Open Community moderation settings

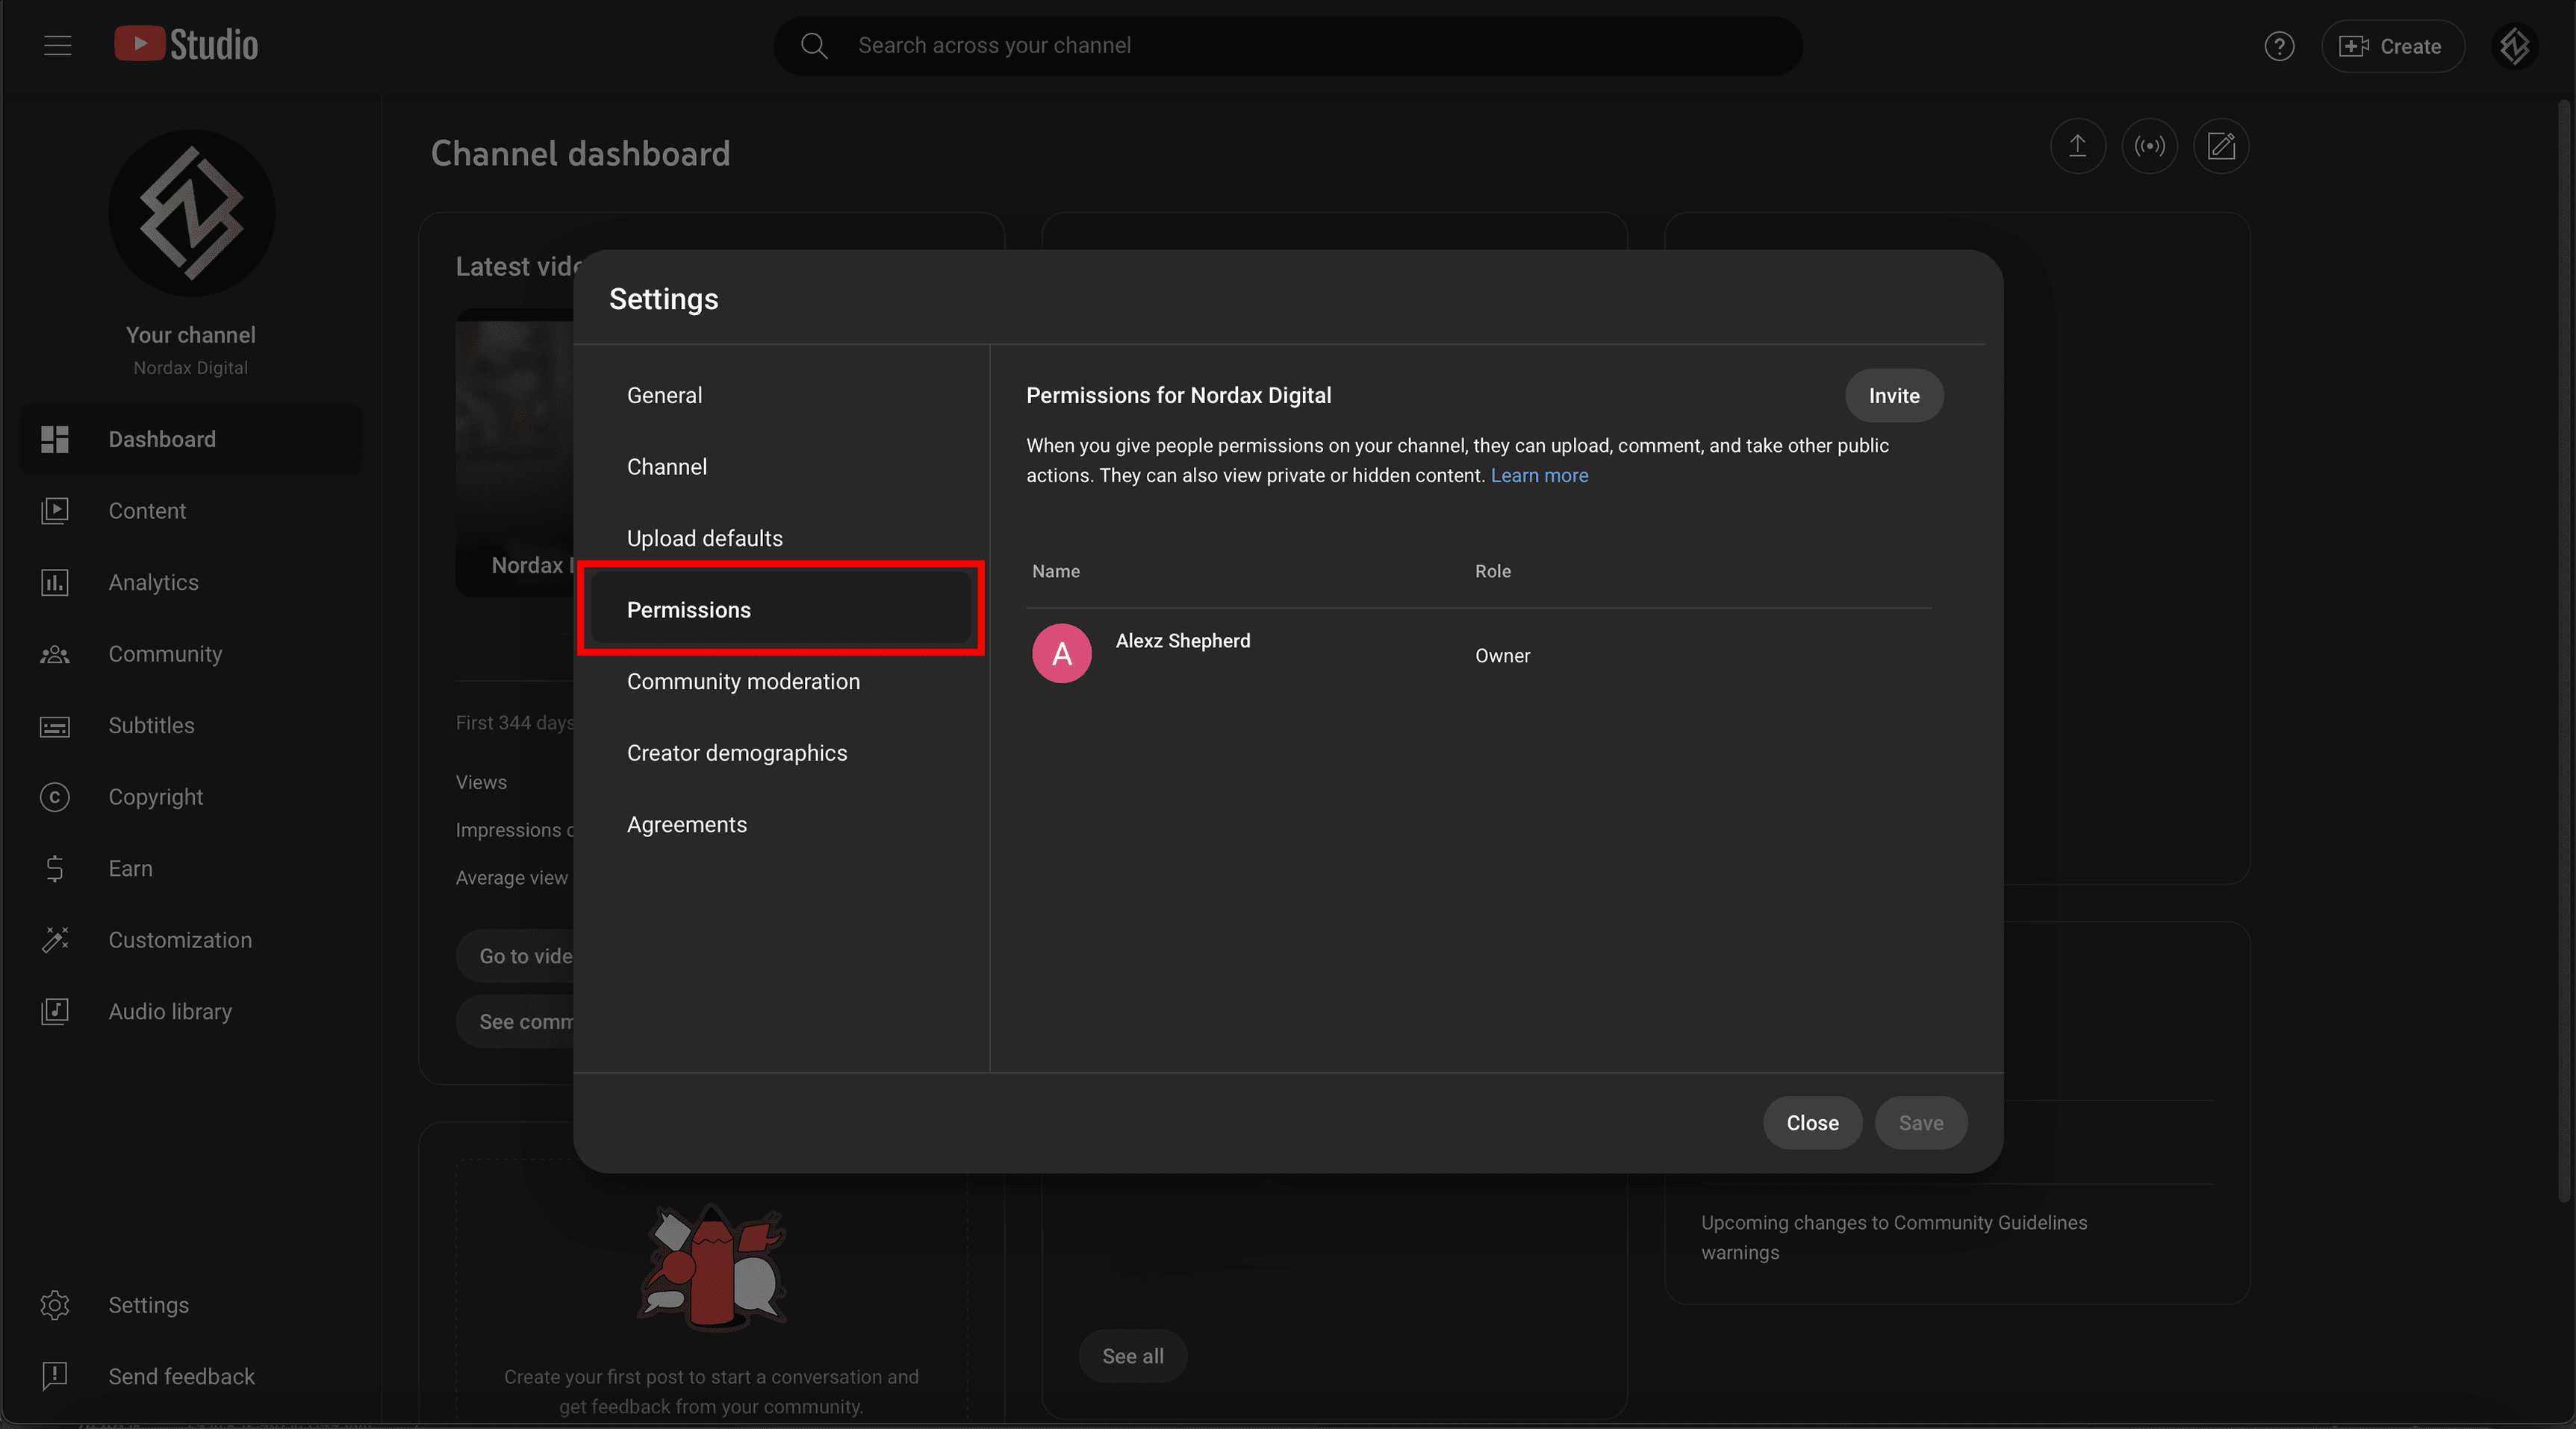coord(744,681)
